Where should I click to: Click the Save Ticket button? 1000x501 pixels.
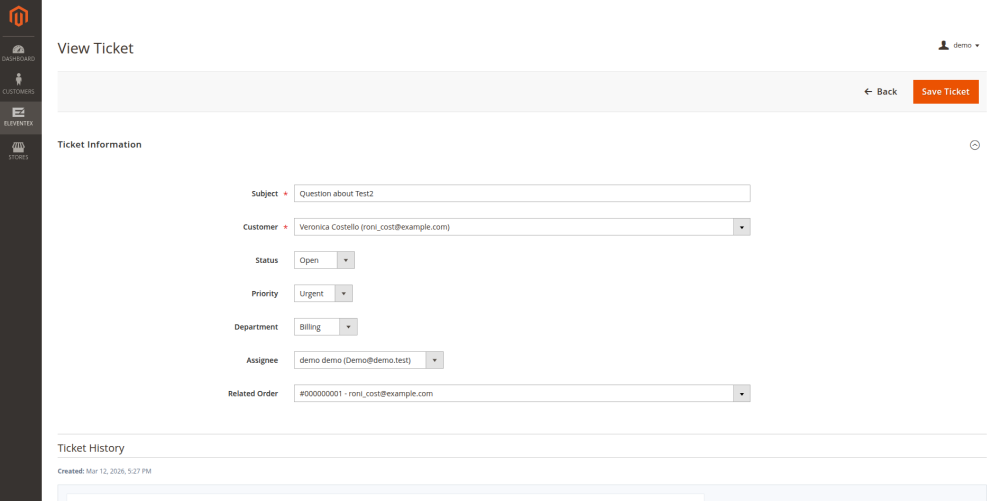click(x=945, y=91)
